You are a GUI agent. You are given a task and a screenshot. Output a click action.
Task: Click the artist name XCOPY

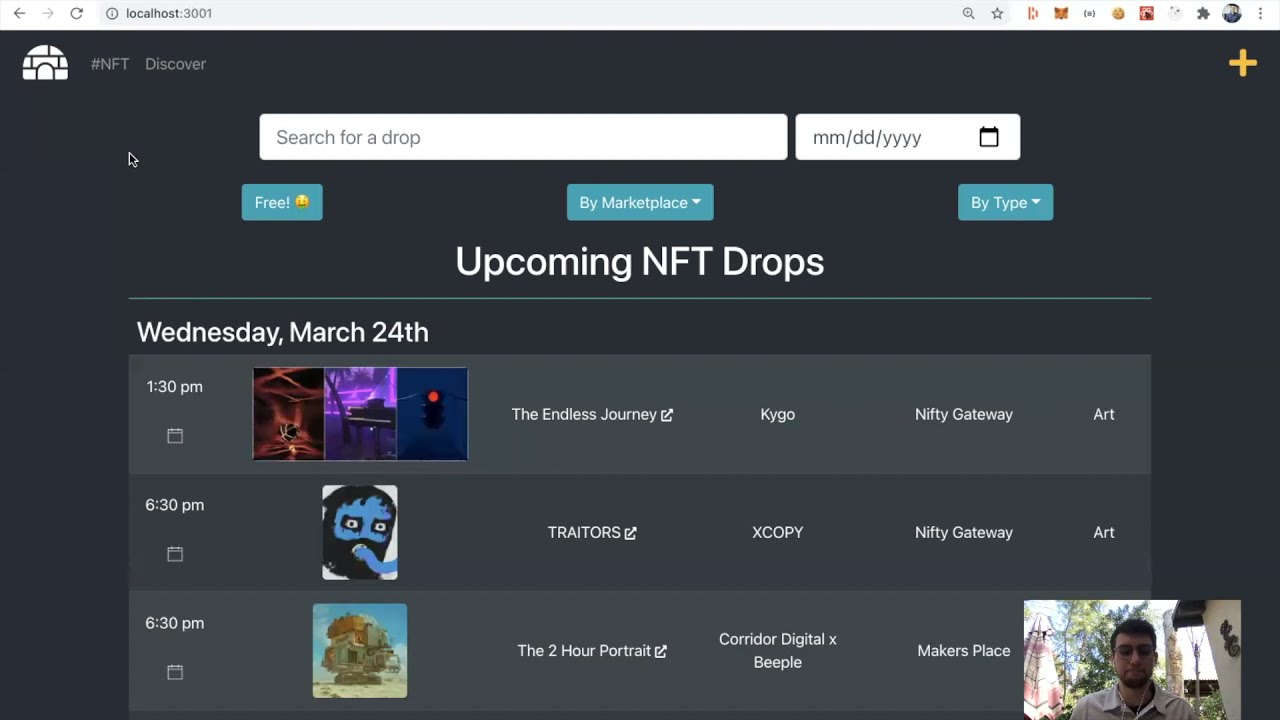(777, 532)
